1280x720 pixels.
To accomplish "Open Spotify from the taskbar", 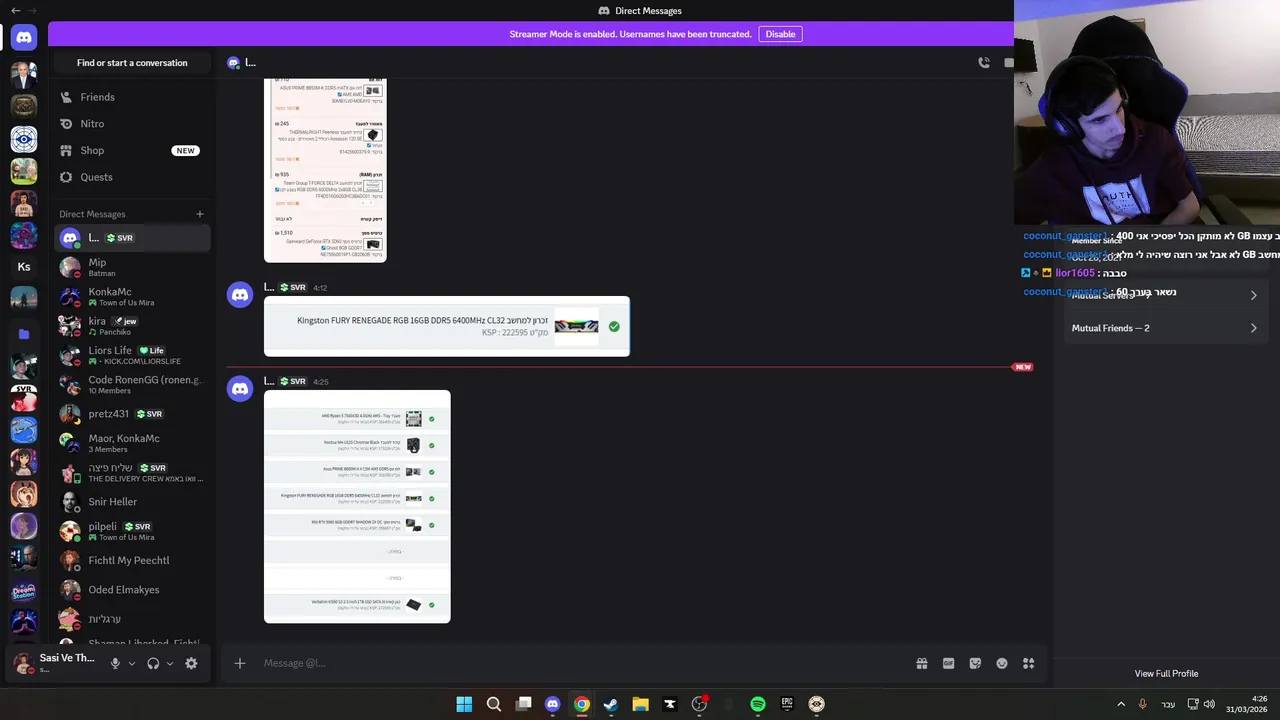I will [758, 704].
